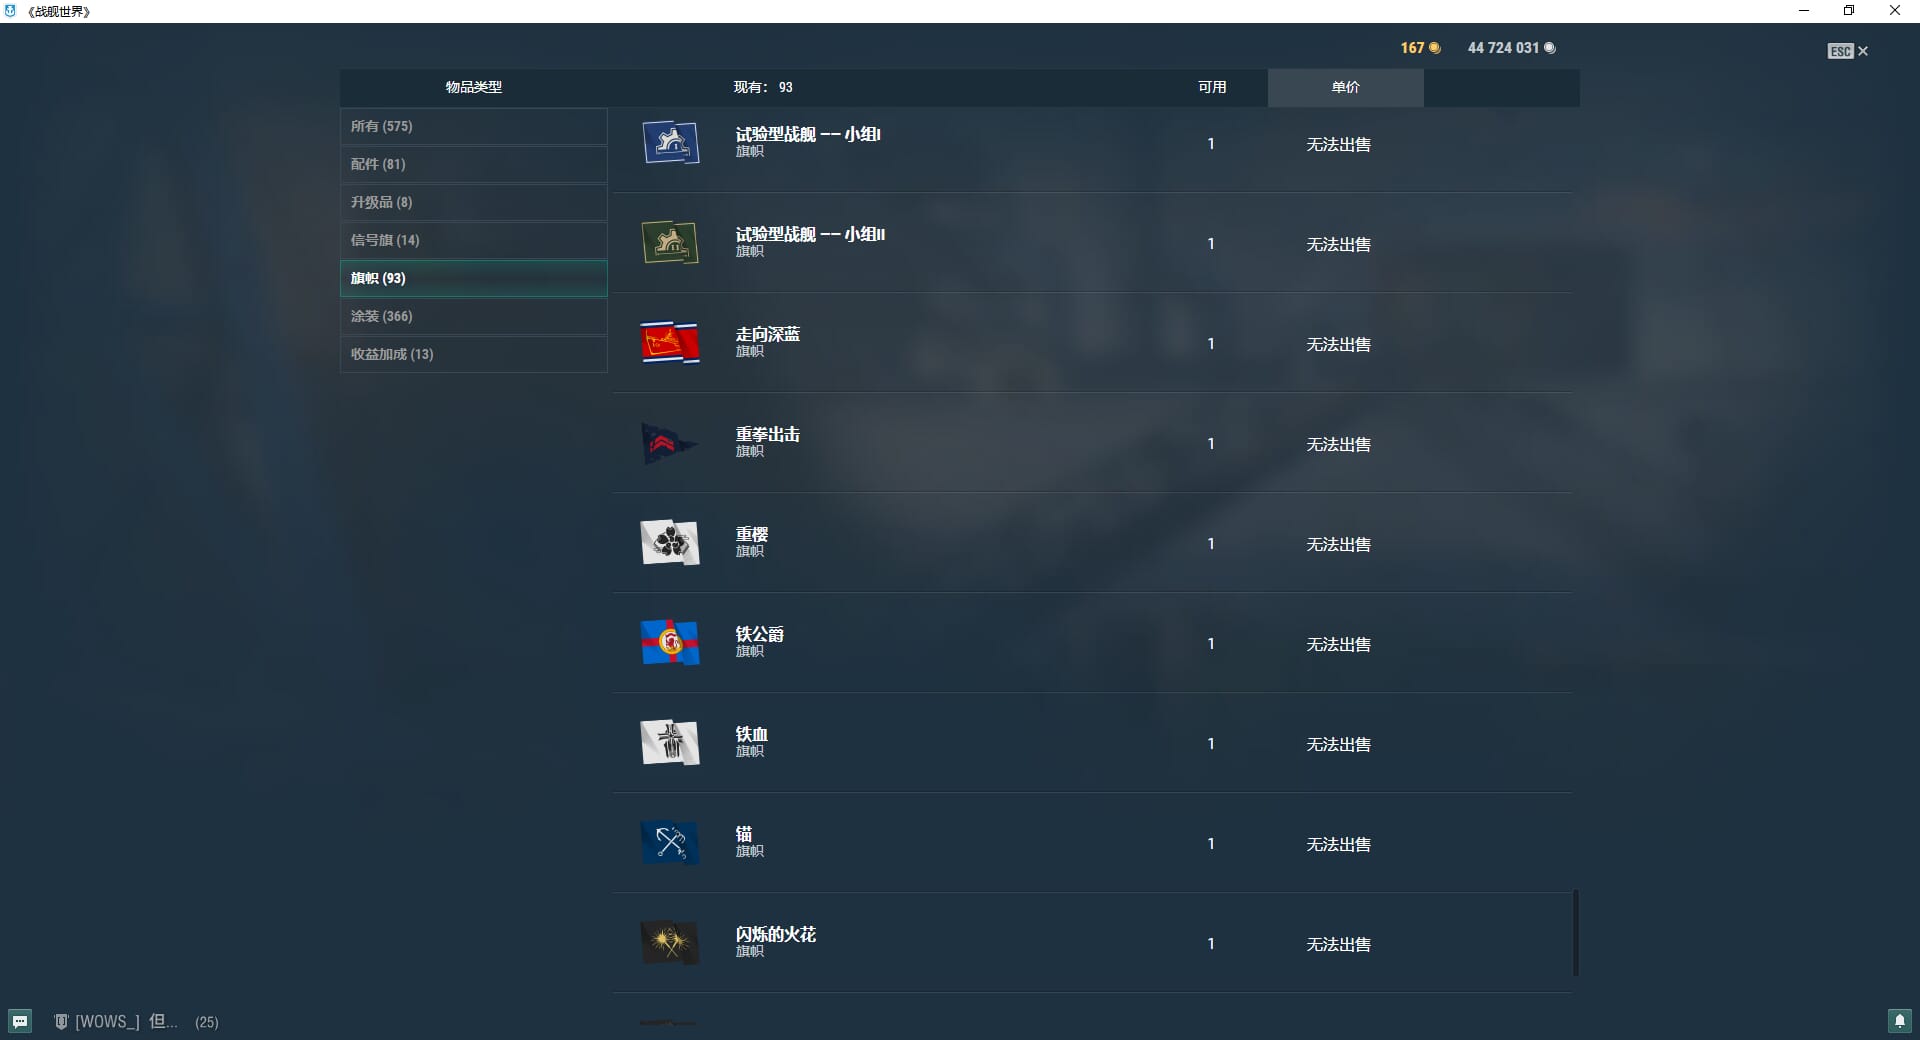1920x1040 pixels.
Task: Close the inventory with ESC button
Action: tap(1848, 51)
